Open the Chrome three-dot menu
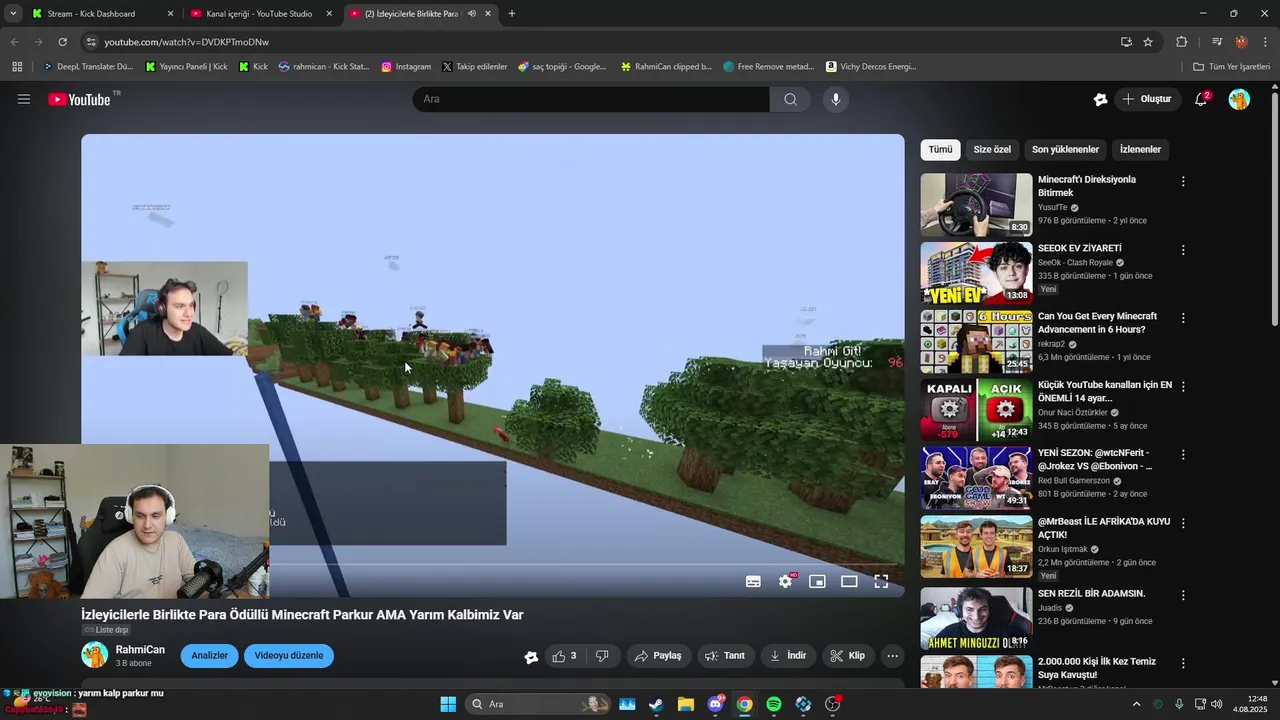 [1265, 42]
